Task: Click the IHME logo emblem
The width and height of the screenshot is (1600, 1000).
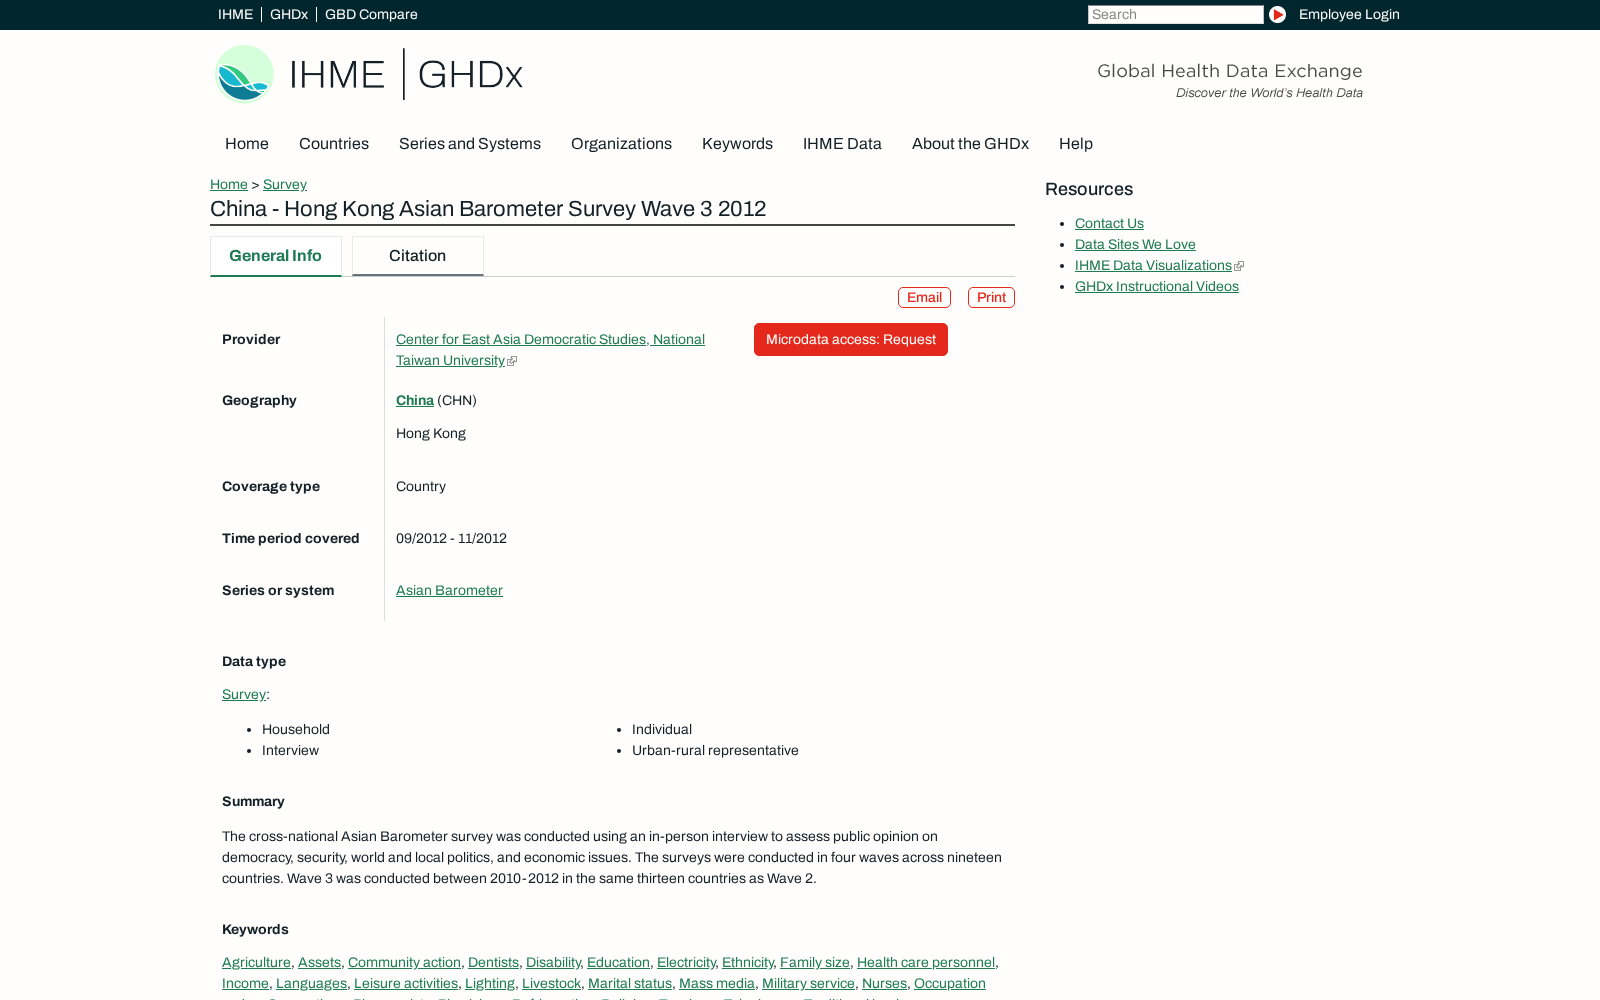Action: 244,74
